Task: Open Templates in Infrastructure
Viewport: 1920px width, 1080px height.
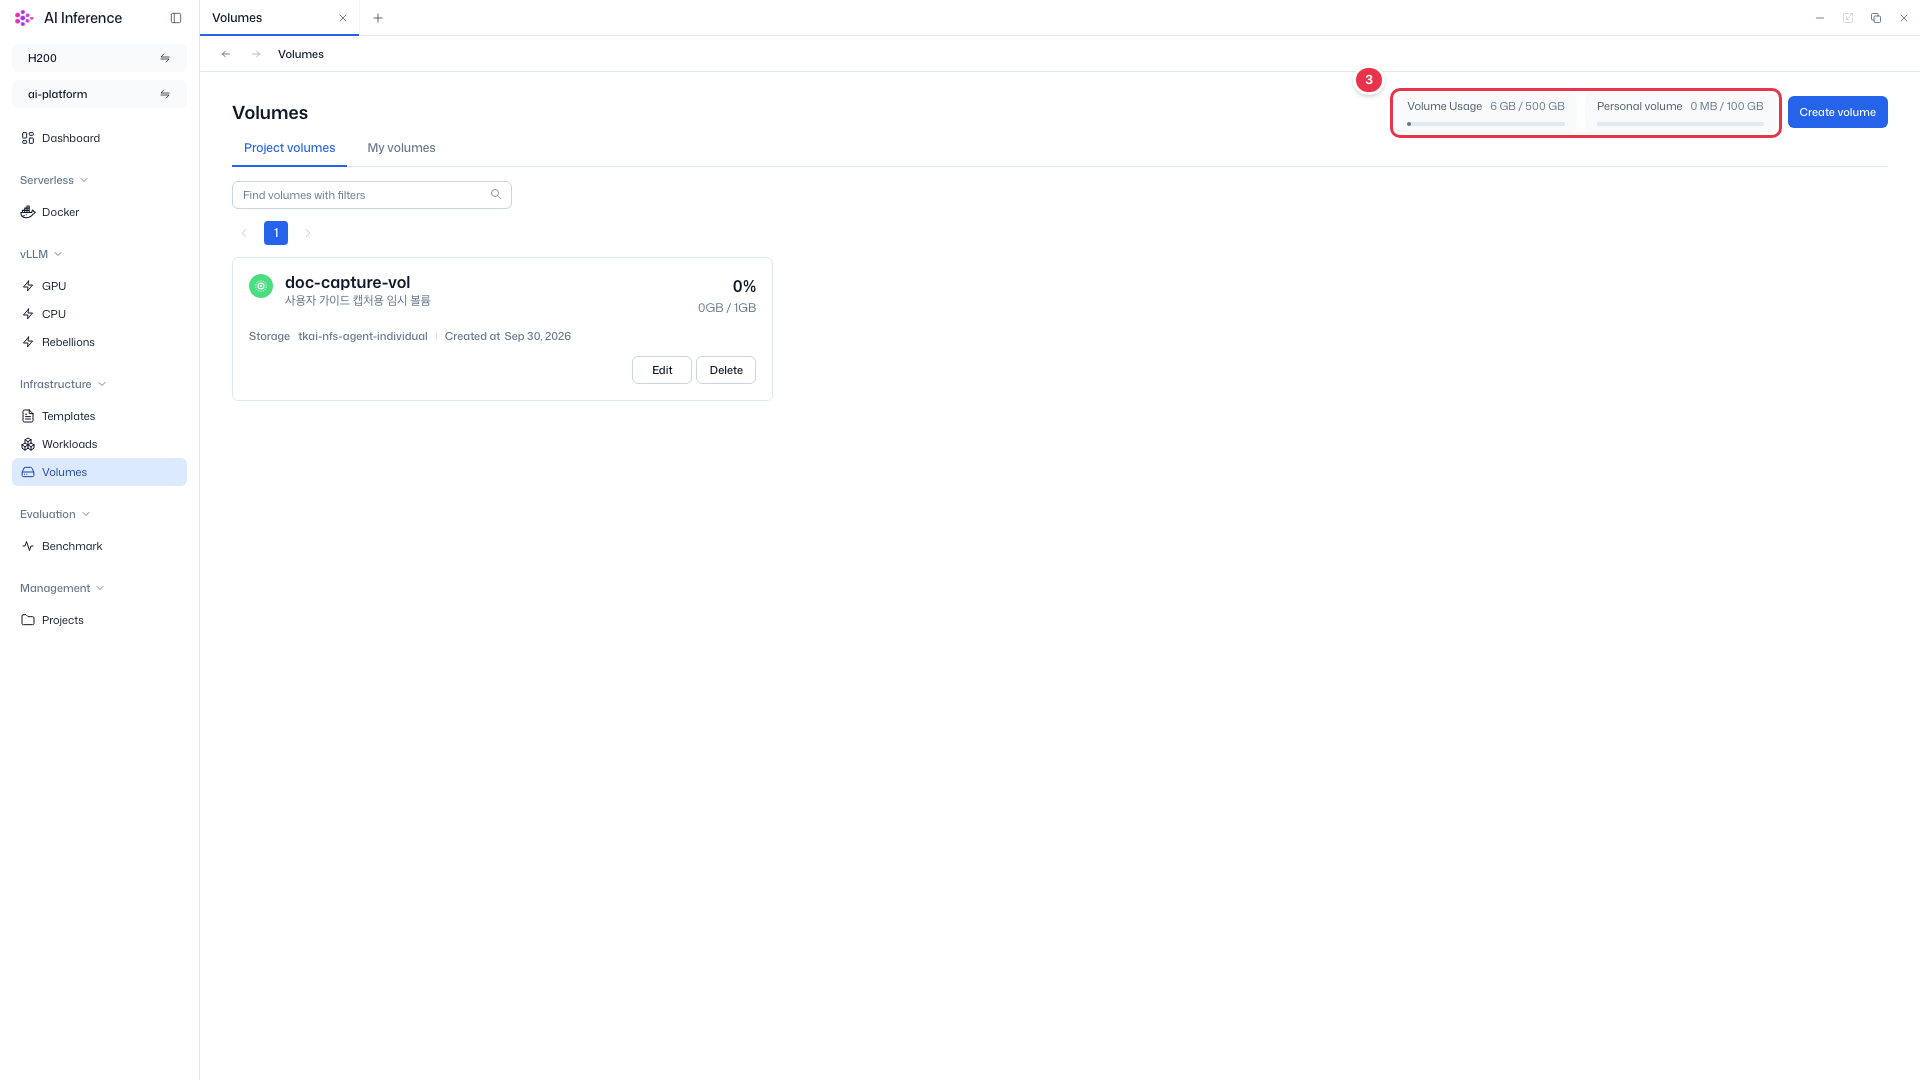Action: pos(99,416)
